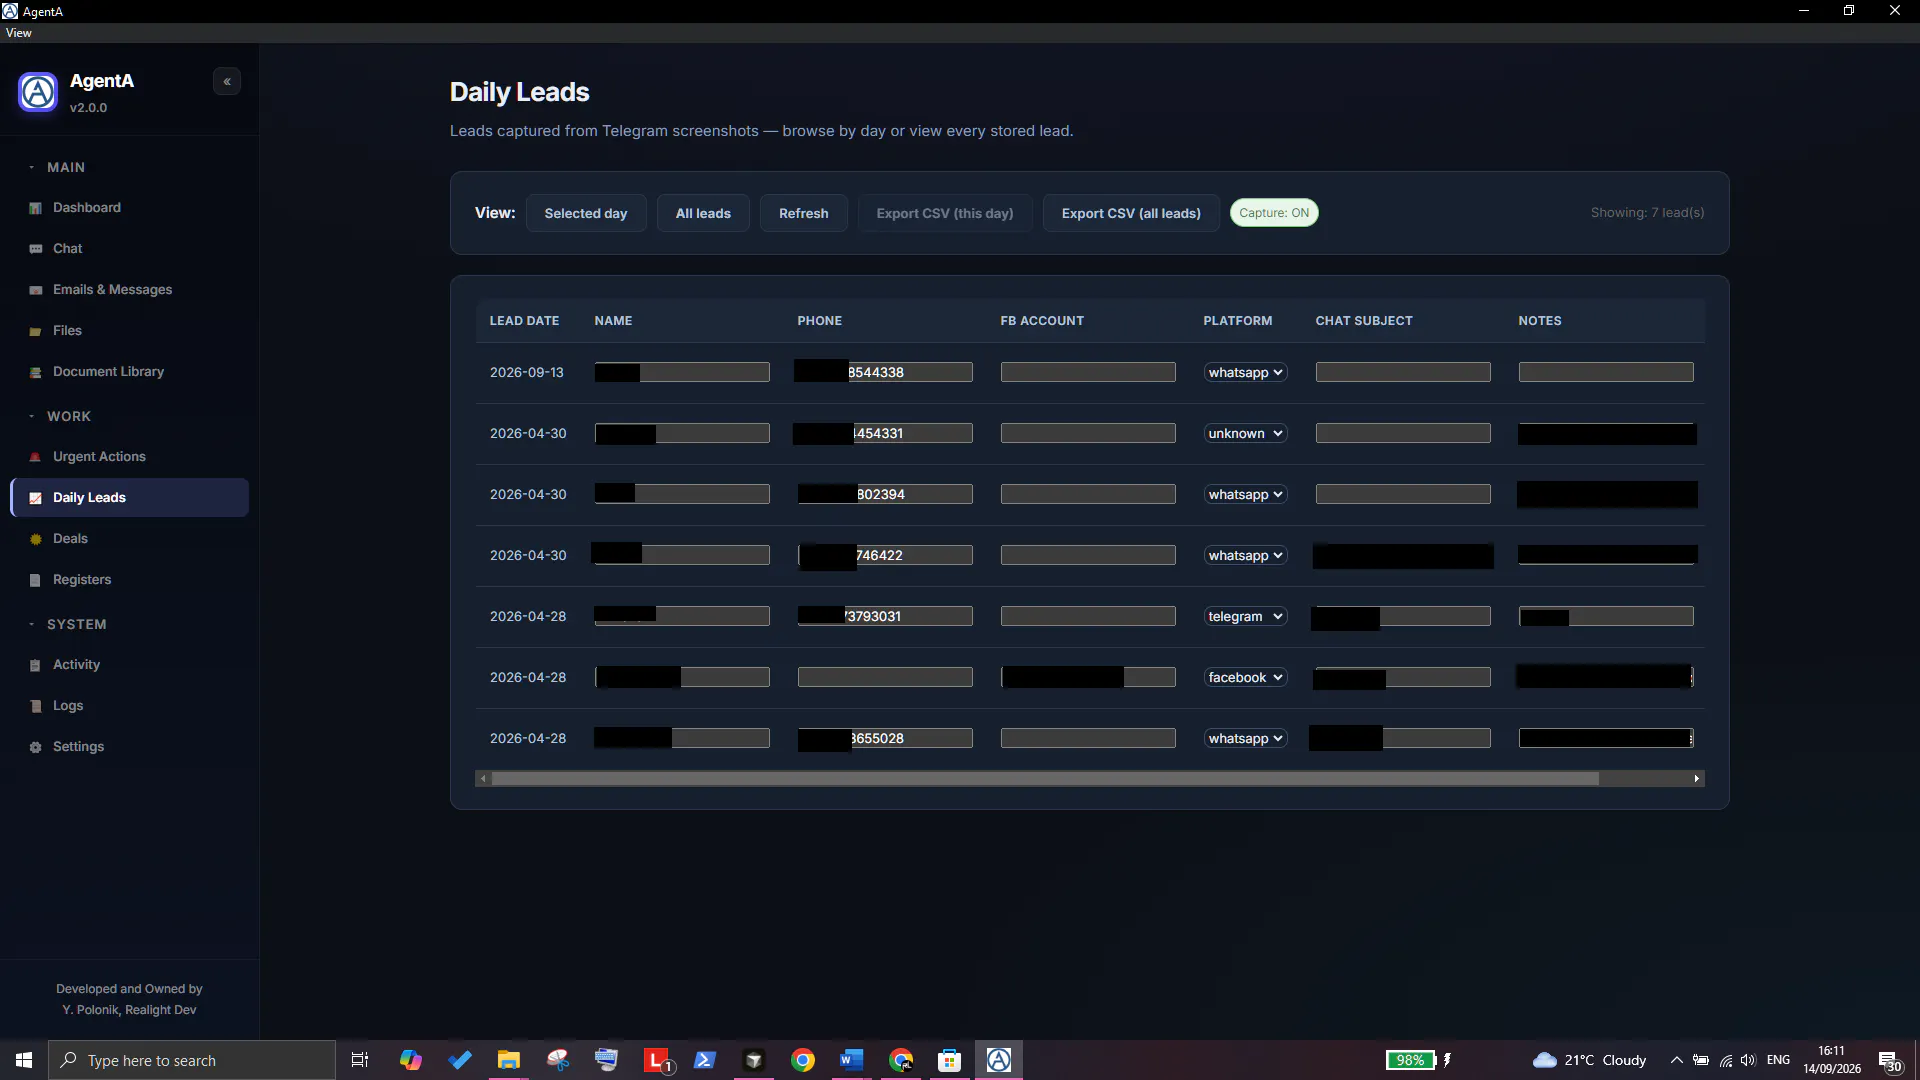Switch to Selected day view
Viewport: 1920px width, 1080px height.
[586, 213]
